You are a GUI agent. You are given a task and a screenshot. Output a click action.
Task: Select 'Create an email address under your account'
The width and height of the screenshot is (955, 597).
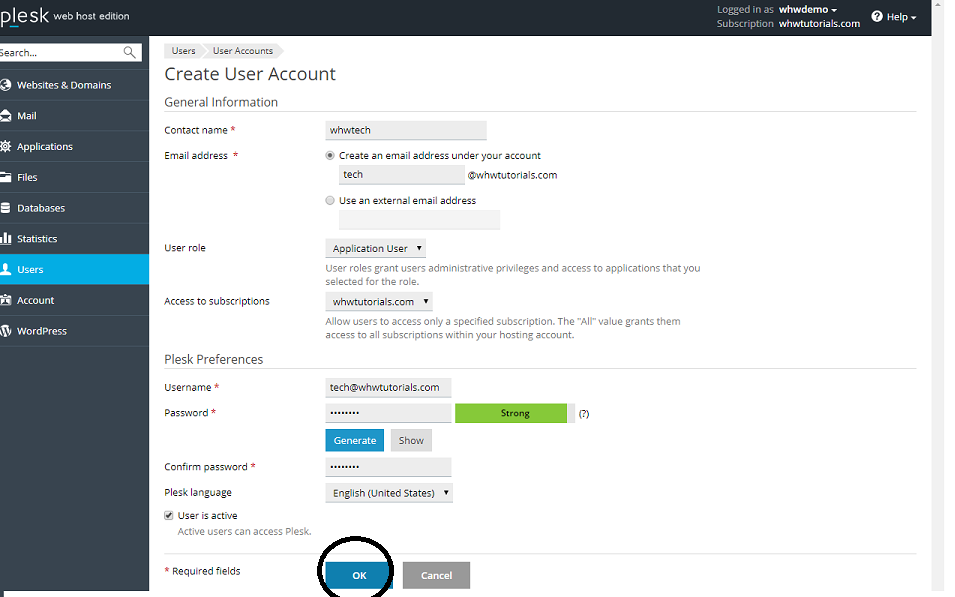tap(330, 156)
